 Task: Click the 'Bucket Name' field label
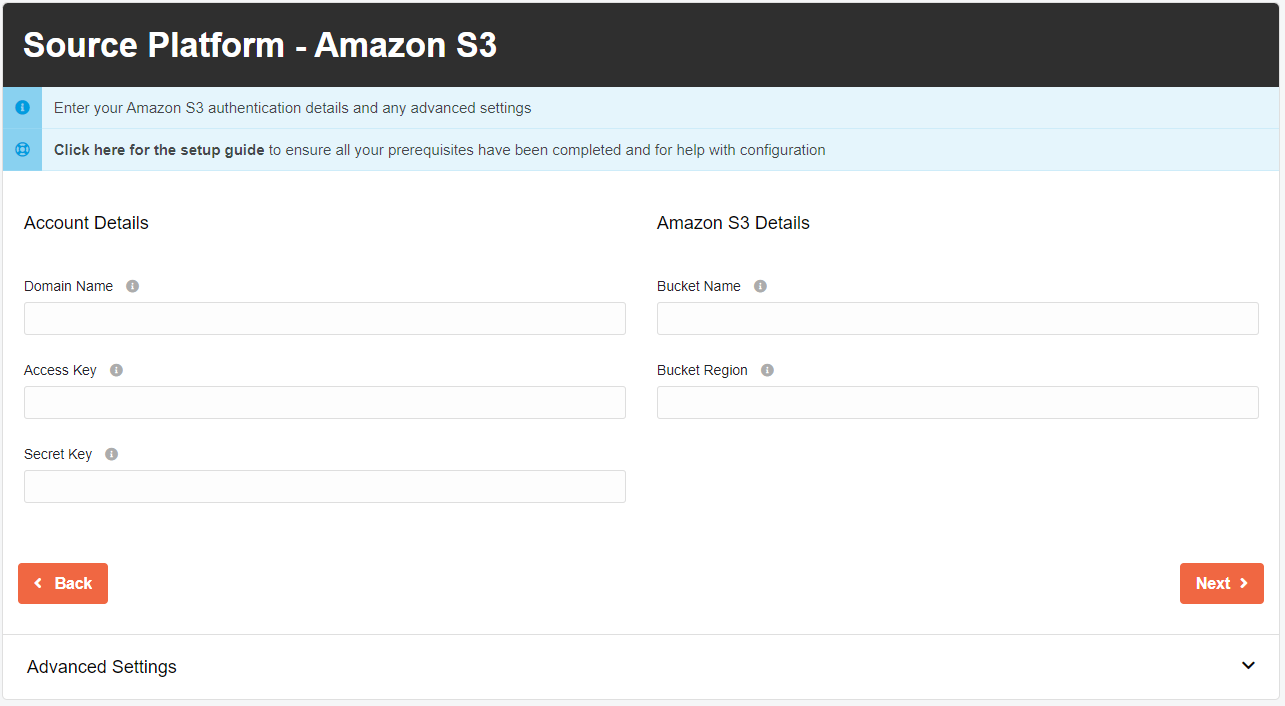[x=699, y=286]
